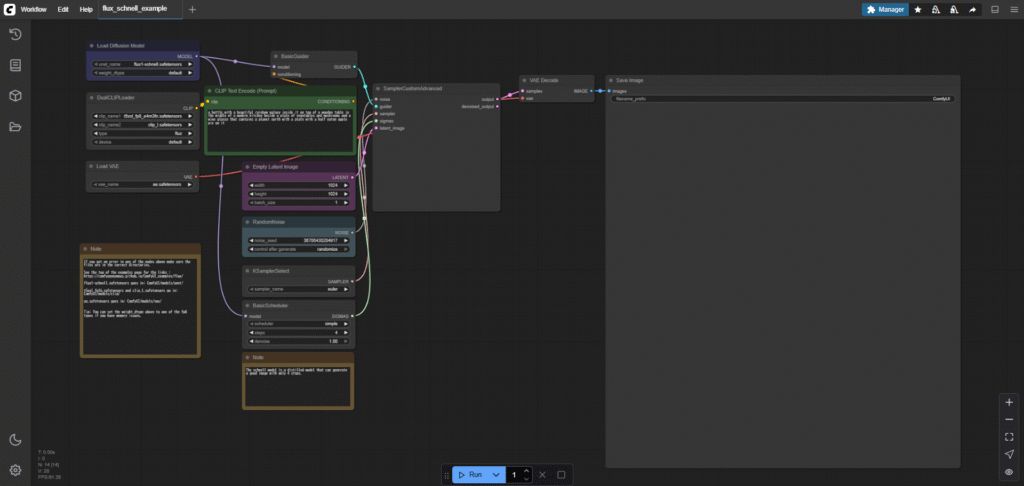The height and width of the screenshot is (486, 1024).
Task: Toggle dark theme with the moon icon
Action: pos(15,440)
